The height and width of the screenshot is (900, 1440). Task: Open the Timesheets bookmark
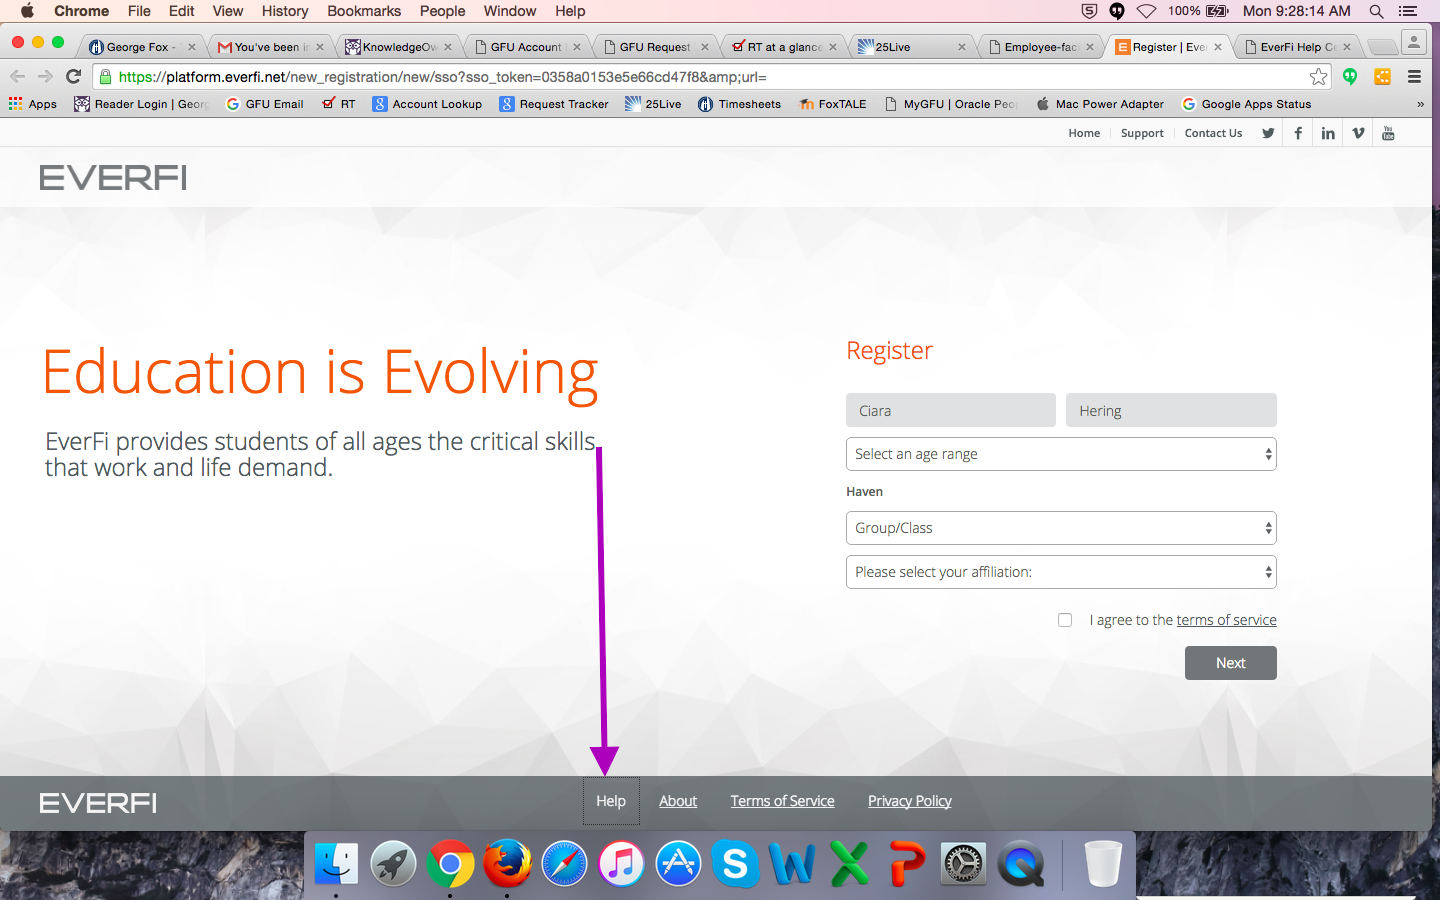739,104
